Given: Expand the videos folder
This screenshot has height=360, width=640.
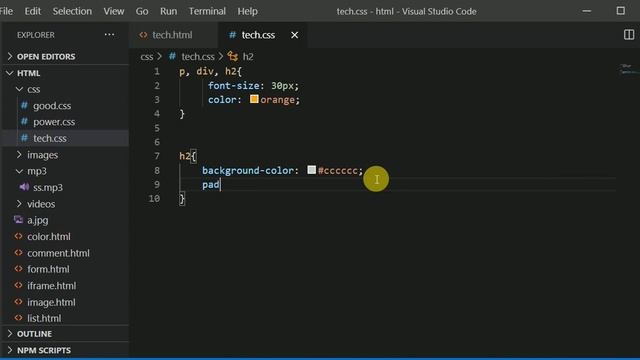Looking at the screenshot, I should click(x=19, y=204).
